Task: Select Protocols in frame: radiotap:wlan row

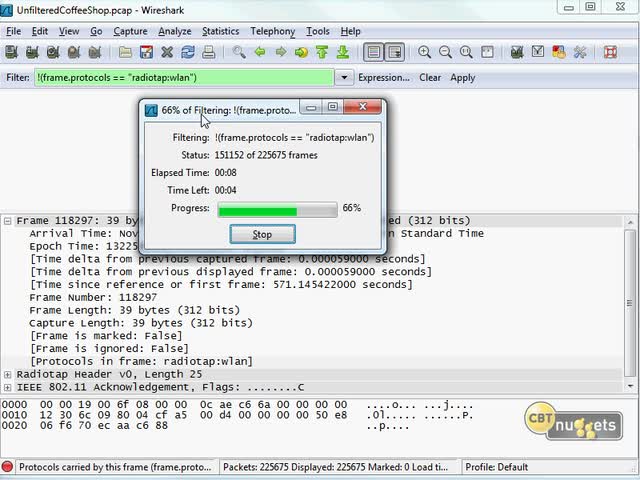Action: 141,362
